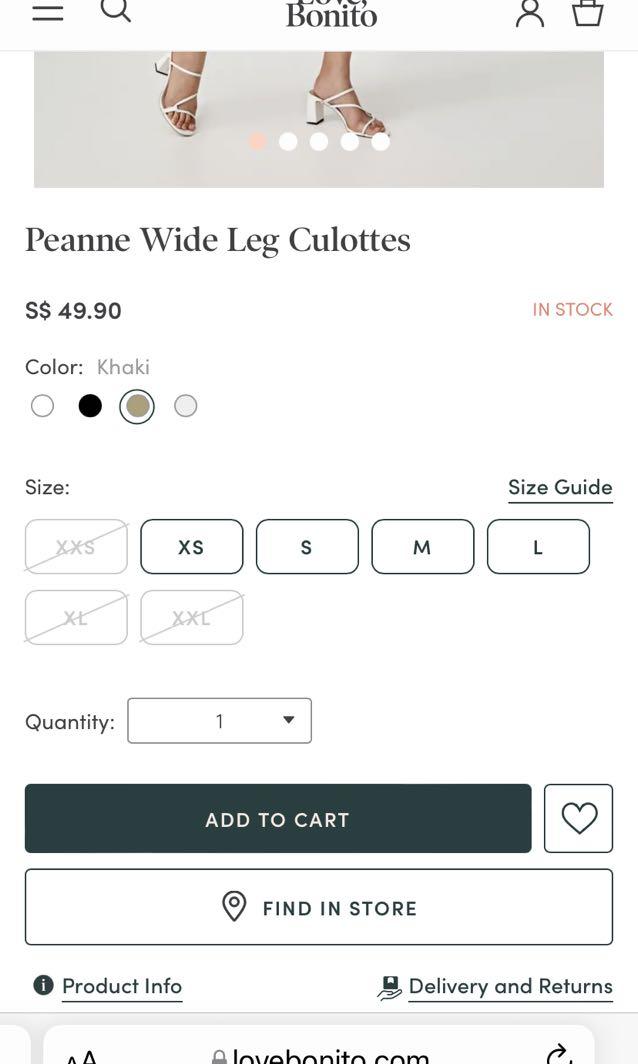The width and height of the screenshot is (638, 1064).
Task: Pick the black color swatch
Action: (x=90, y=406)
